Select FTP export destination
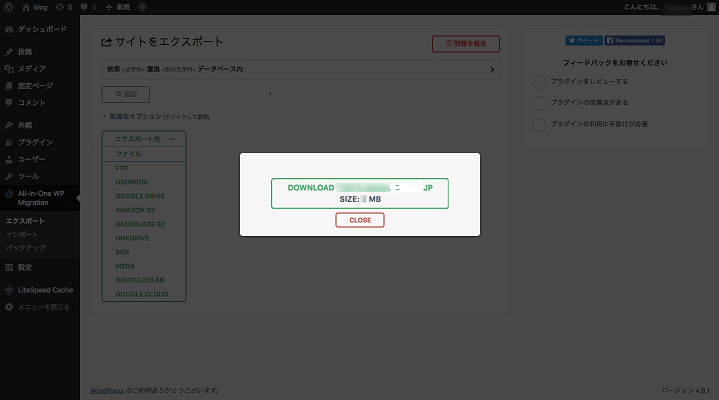The width and height of the screenshot is (719, 400). coord(122,168)
